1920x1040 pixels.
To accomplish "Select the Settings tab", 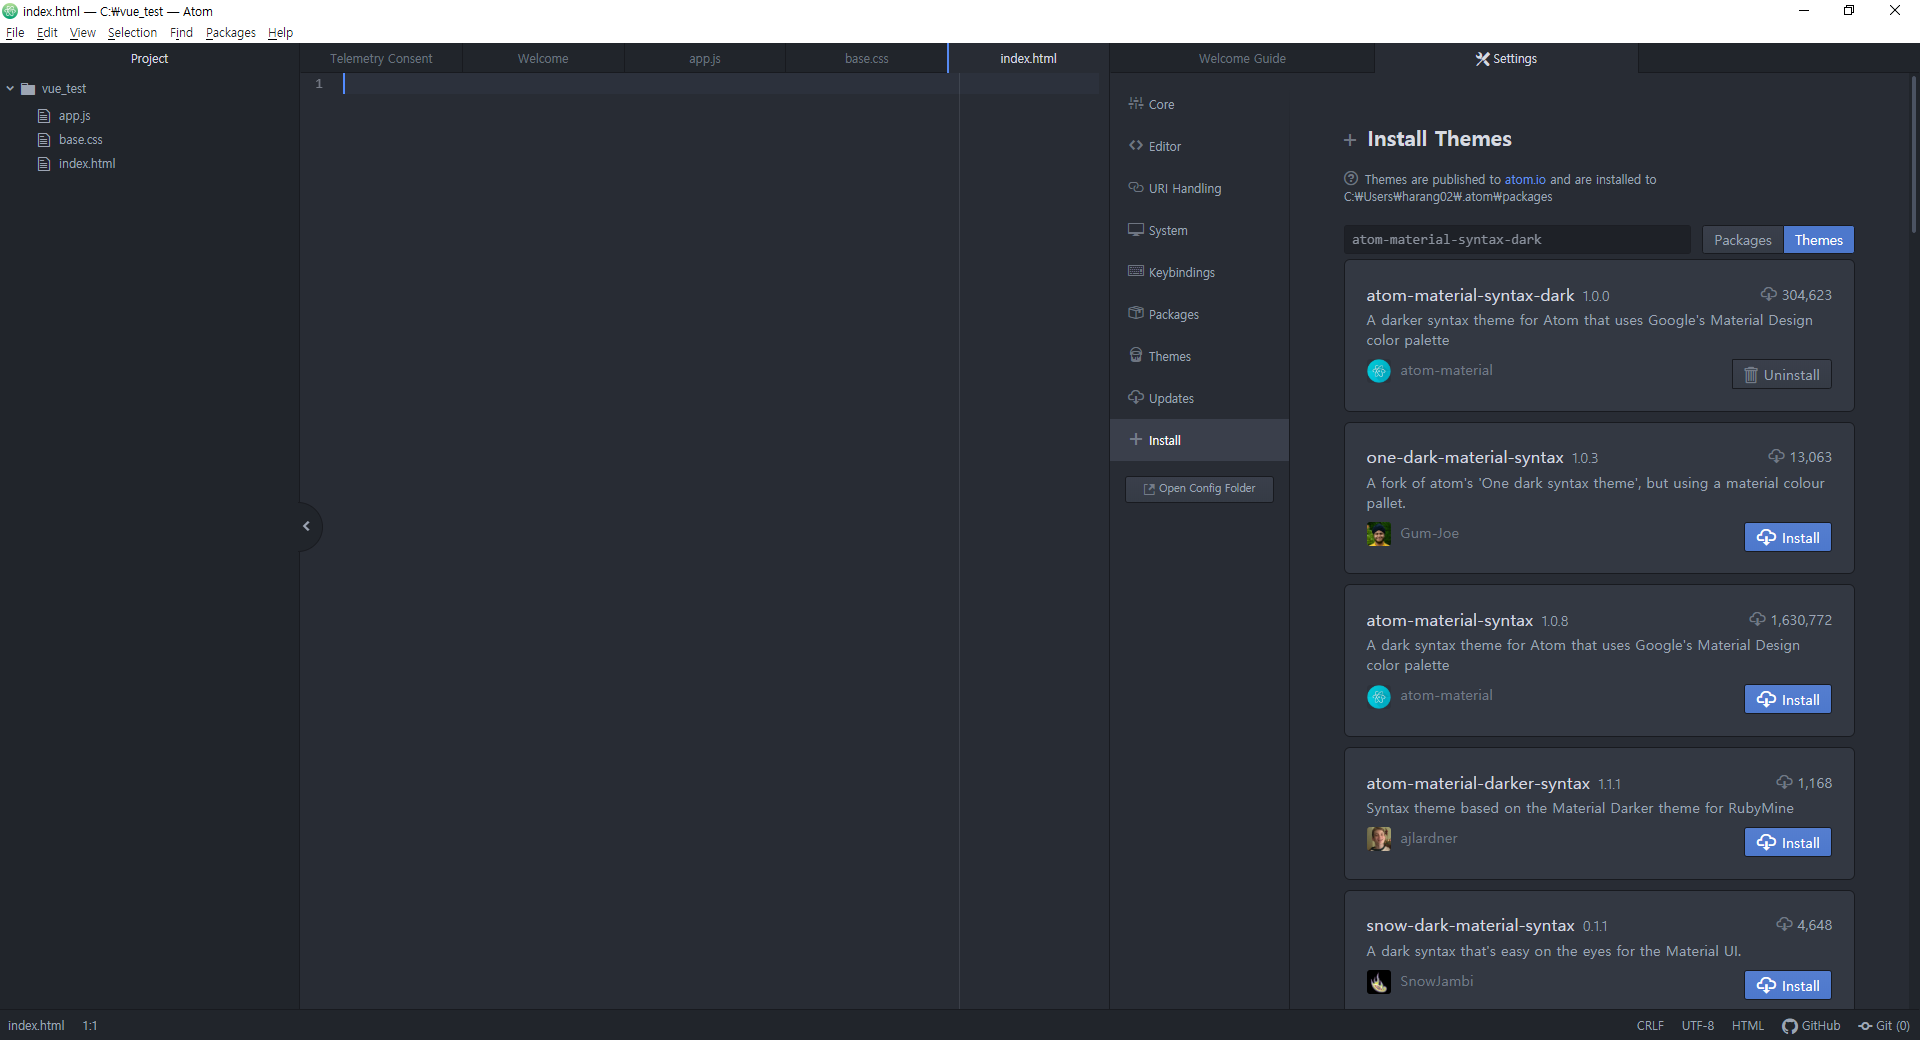I will [1506, 59].
